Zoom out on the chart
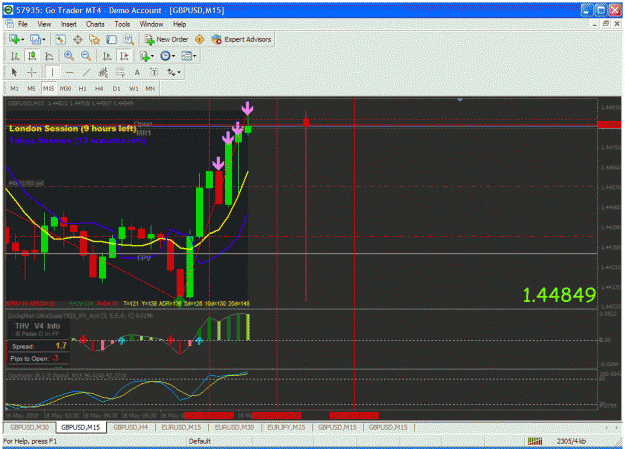Viewport: 625px width, 449px height. pos(86,56)
